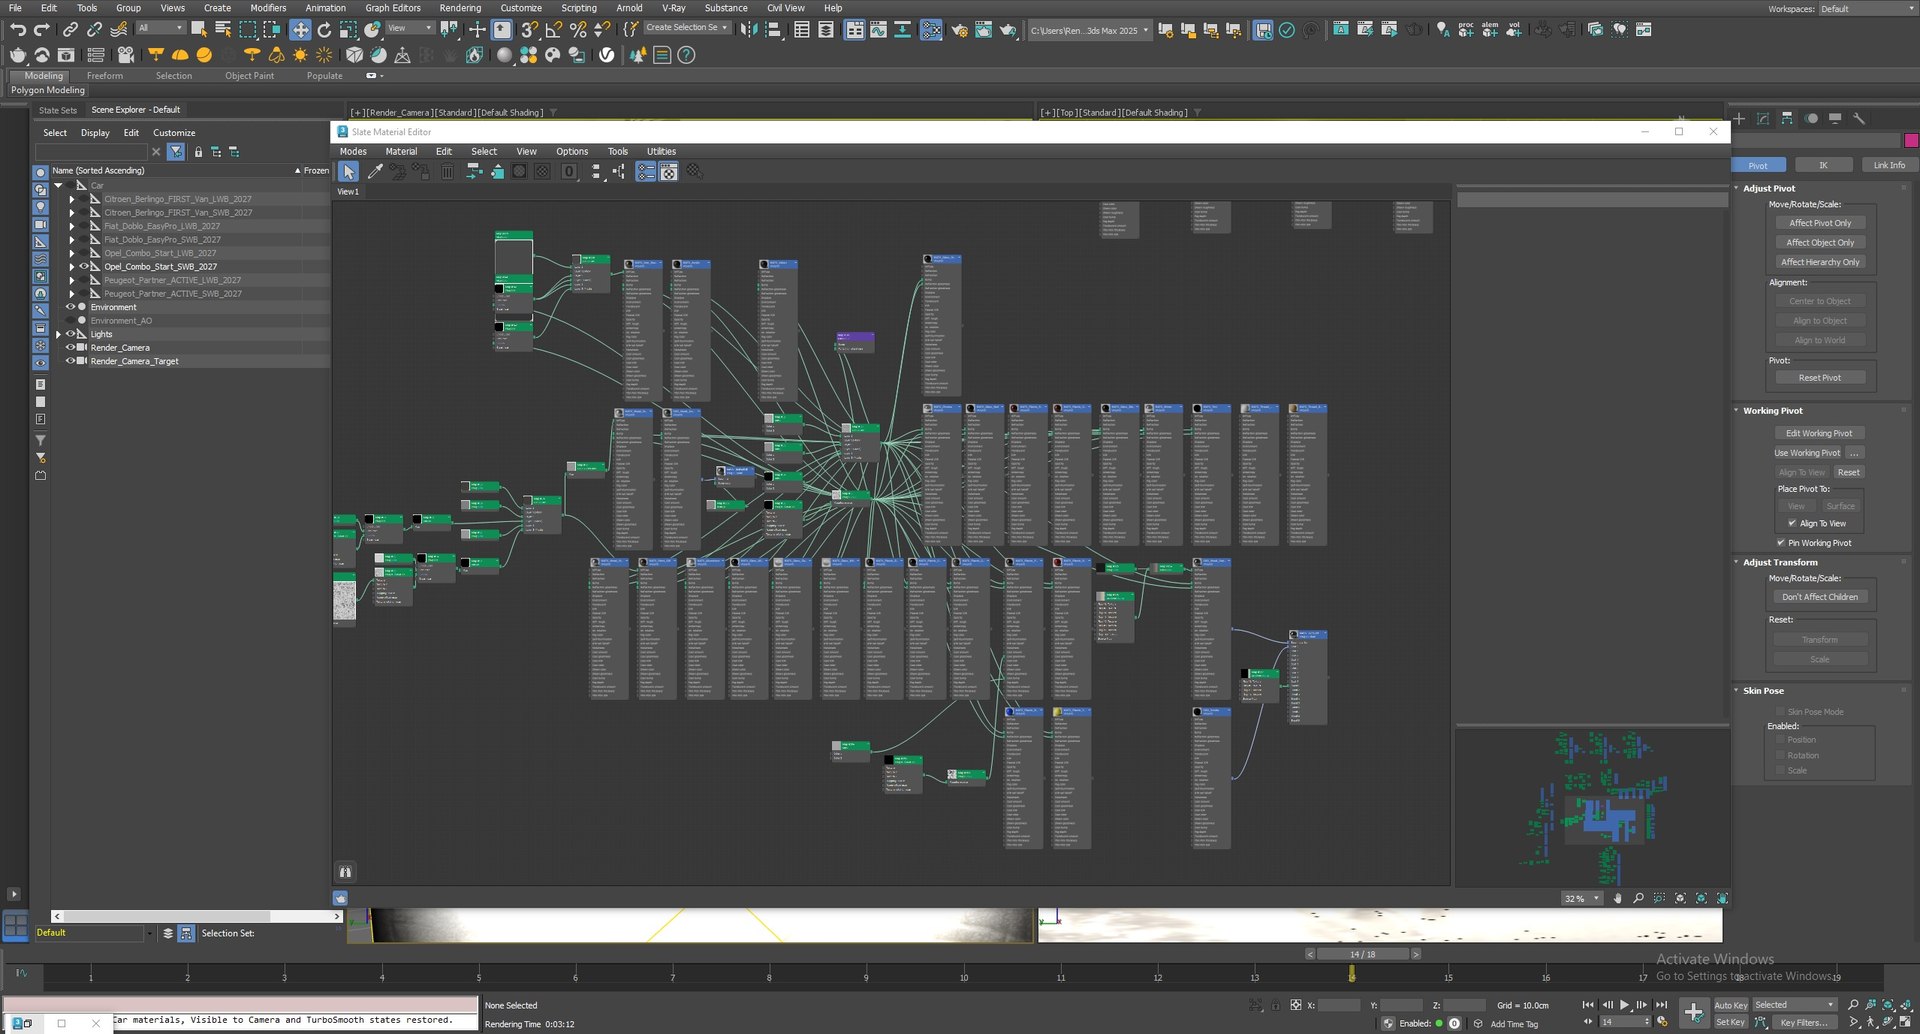The height and width of the screenshot is (1034, 1920).
Task: Open the Graph Editors menu
Action: point(393,8)
